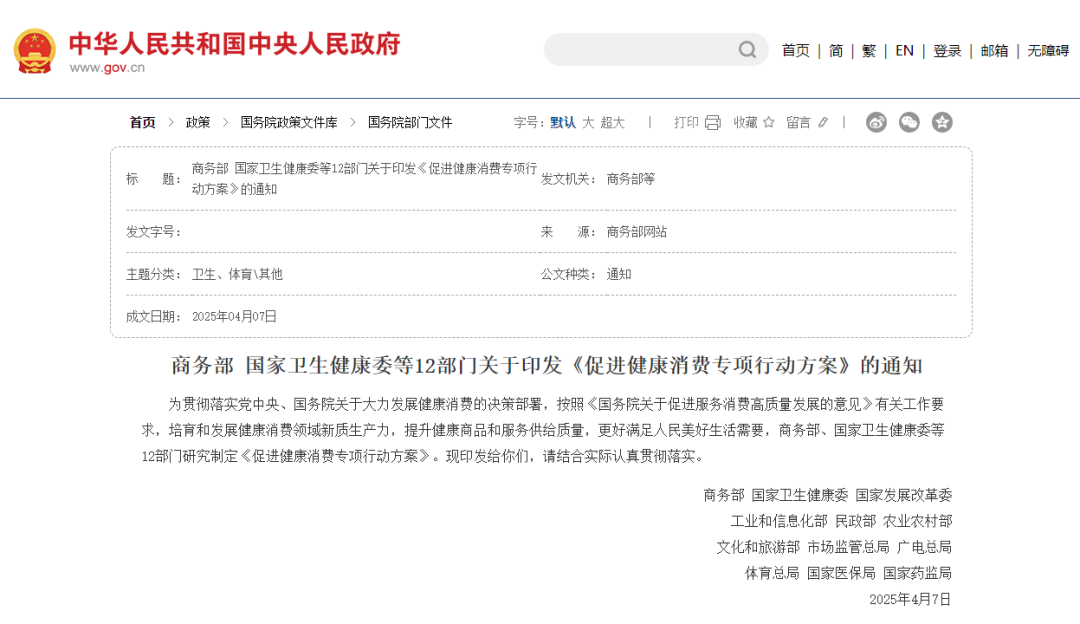Click the 打印 printer icon
This screenshot has width=1080, height=624.
pos(712,122)
